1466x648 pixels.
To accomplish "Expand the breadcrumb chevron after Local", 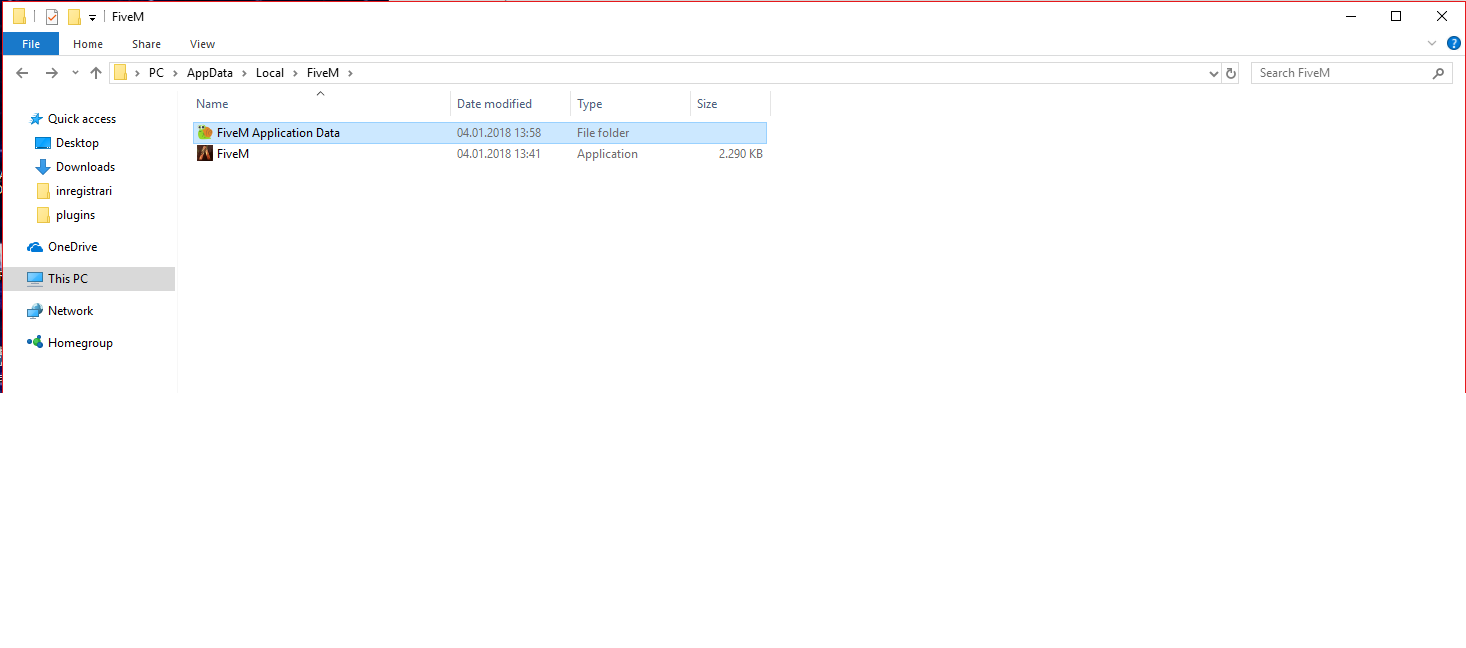I will point(295,73).
